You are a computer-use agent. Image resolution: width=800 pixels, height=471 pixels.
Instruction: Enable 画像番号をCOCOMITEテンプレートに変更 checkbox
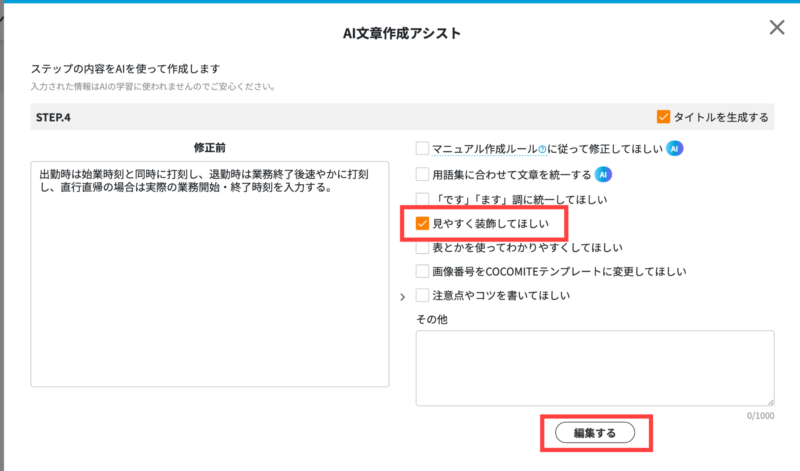coord(422,271)
